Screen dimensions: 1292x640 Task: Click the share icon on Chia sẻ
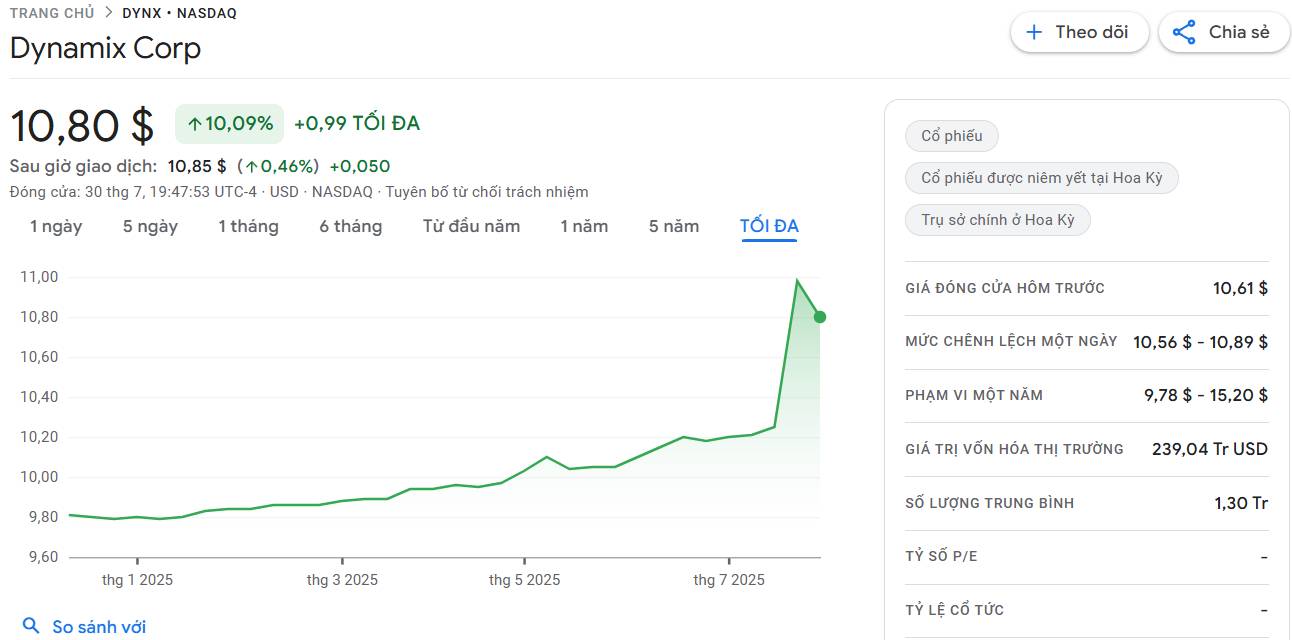click(1184, 32)
